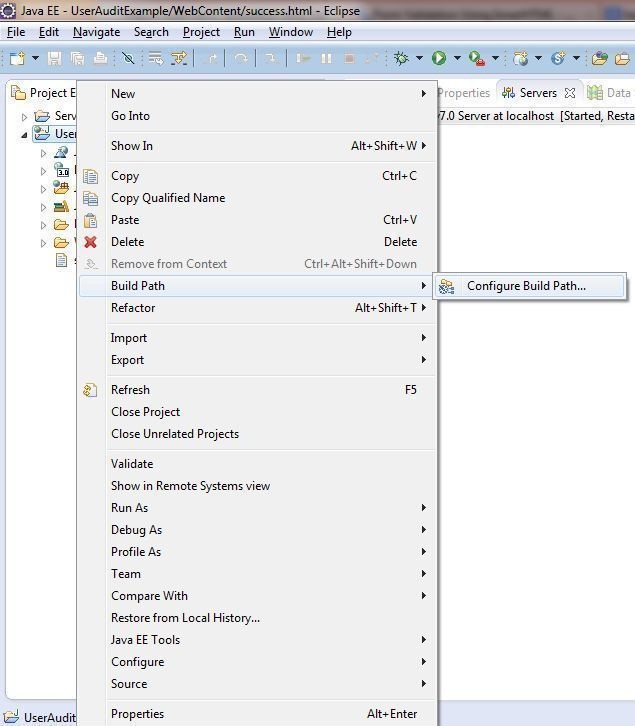Screen dimensions: 635x726
Task: Select Close Unrelated Projects
Action: coord(257,434)
